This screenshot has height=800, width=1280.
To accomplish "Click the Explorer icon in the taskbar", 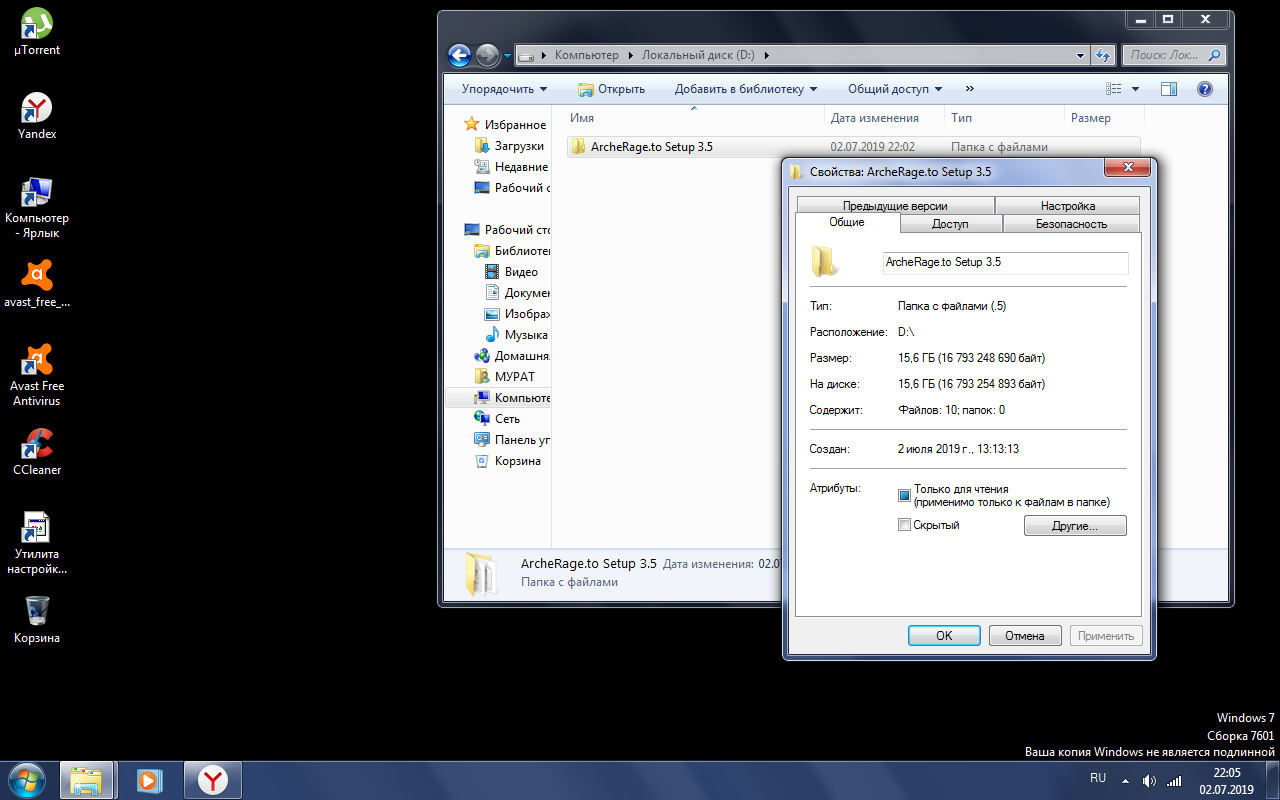I will [x=87, y=780].
